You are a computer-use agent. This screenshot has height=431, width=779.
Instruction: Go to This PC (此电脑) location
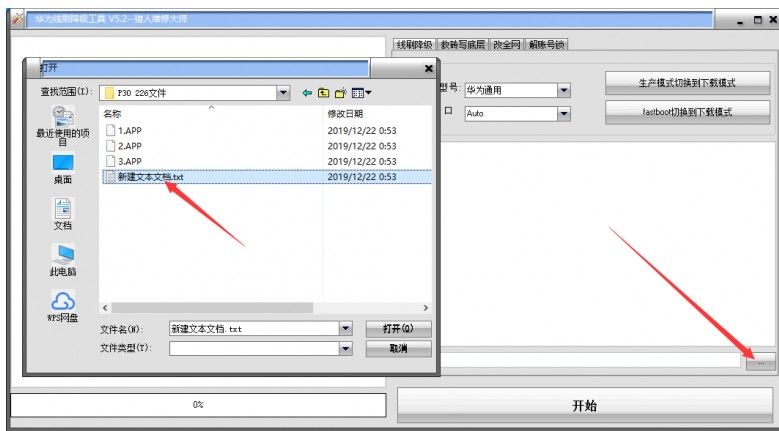(63, 261)
